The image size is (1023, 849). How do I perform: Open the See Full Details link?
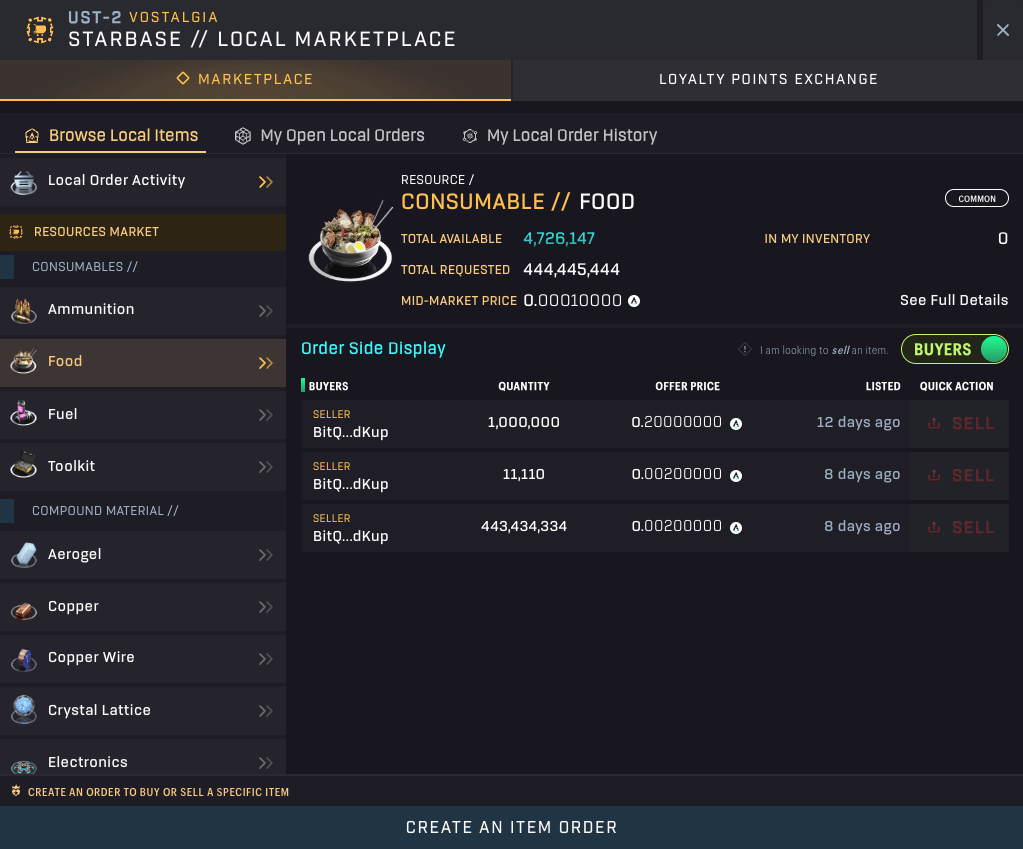point(954,300)
